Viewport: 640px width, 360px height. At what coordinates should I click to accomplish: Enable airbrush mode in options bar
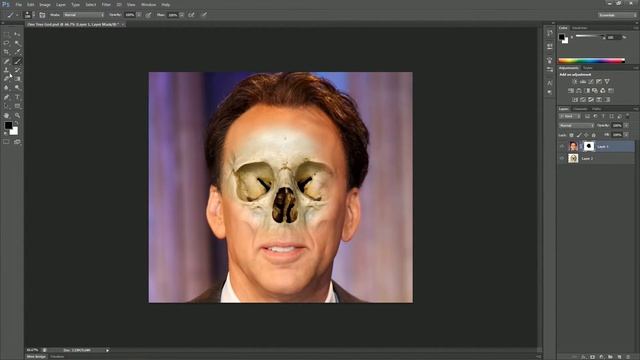point(191,15)
